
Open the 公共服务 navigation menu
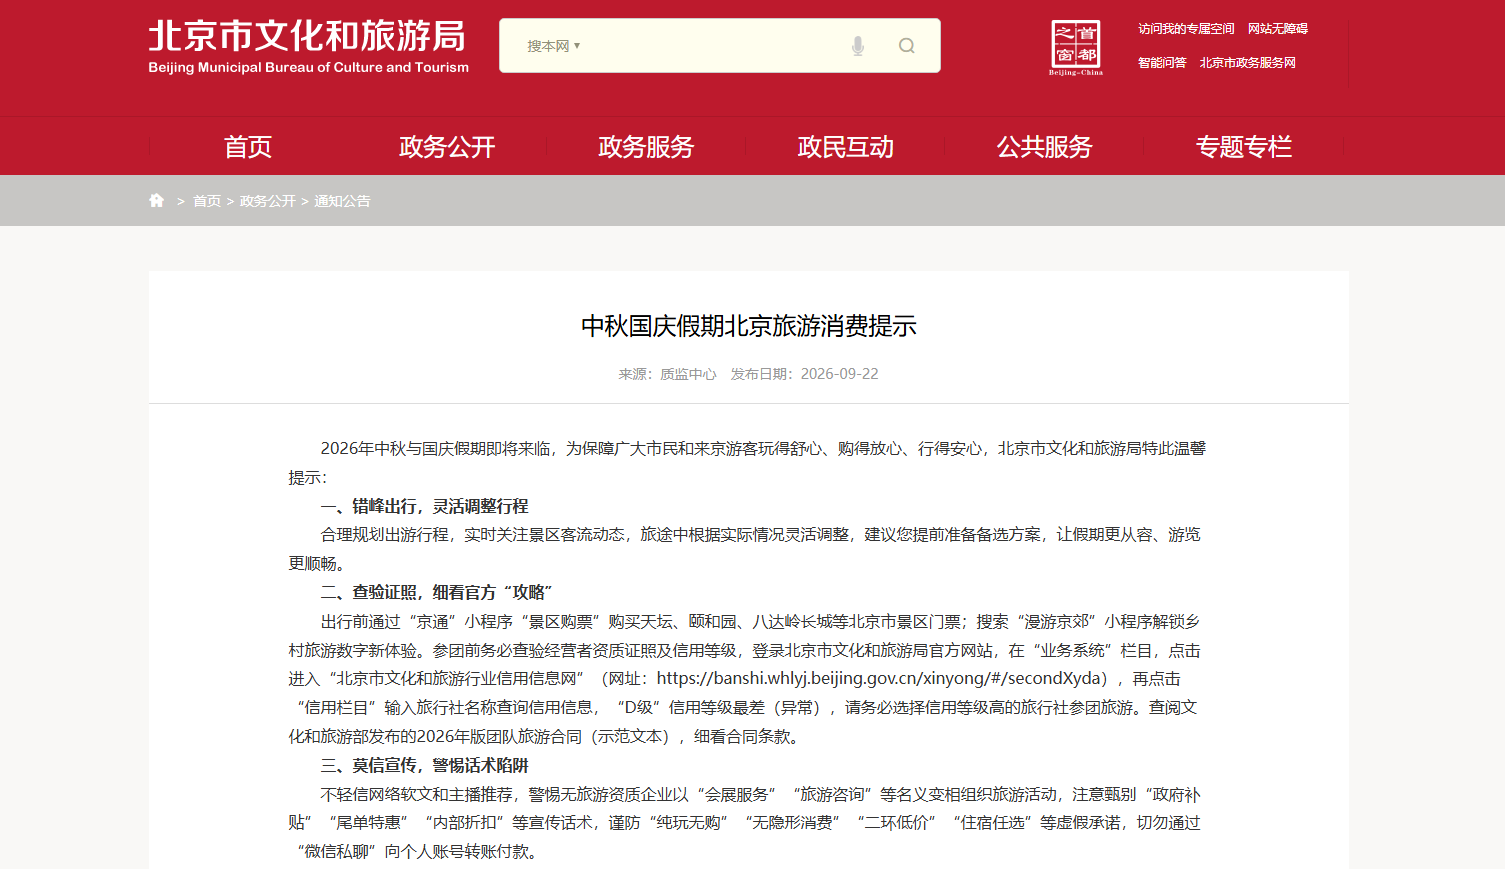pos(1044,147)
